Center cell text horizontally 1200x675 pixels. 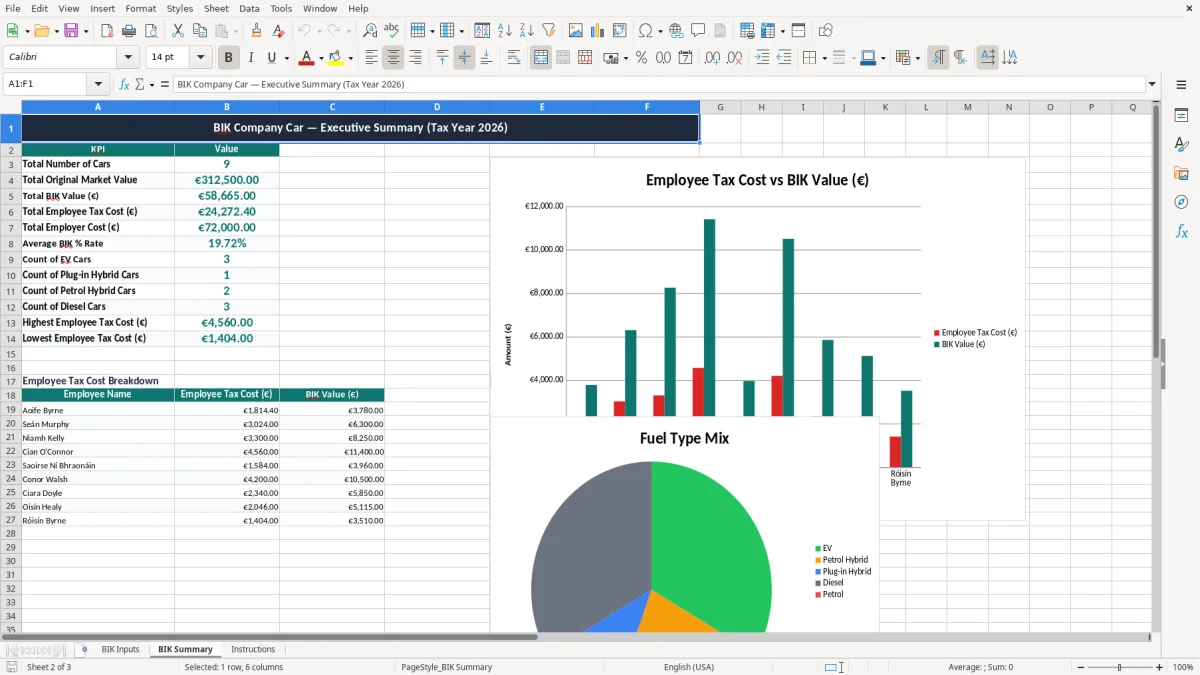[x=394, y=58]
